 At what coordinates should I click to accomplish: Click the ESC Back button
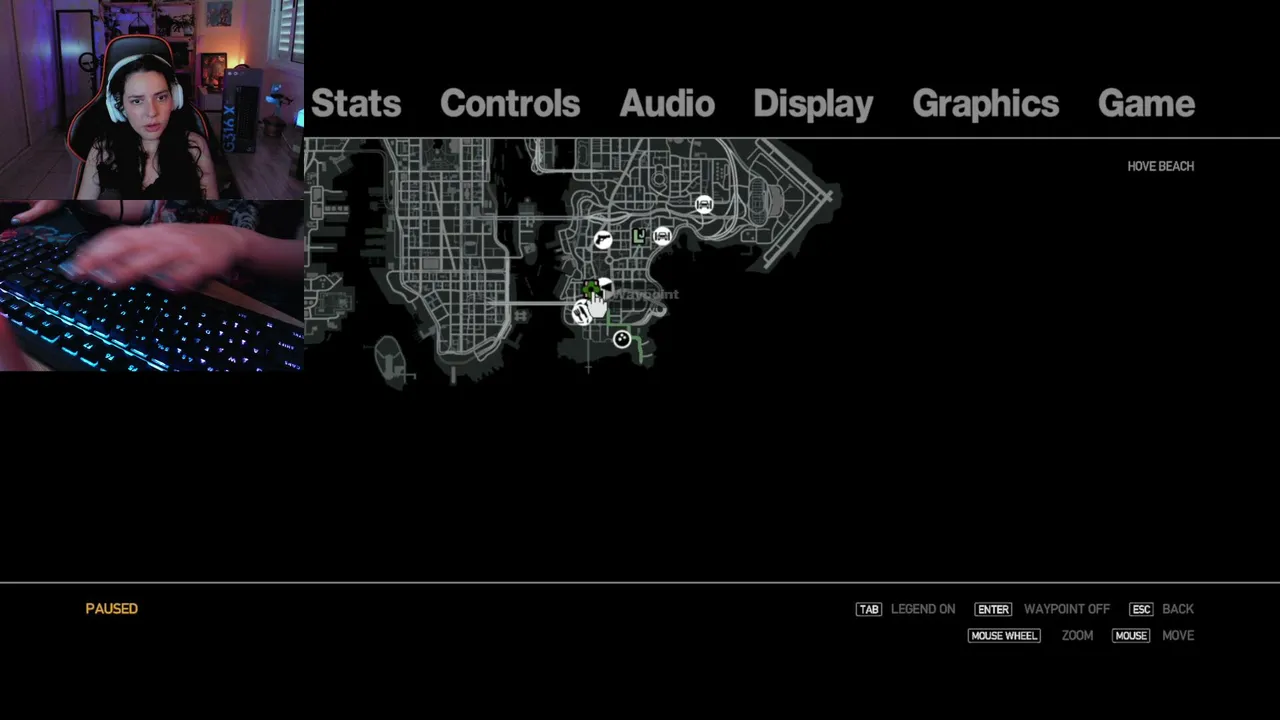pos(1161,609)
